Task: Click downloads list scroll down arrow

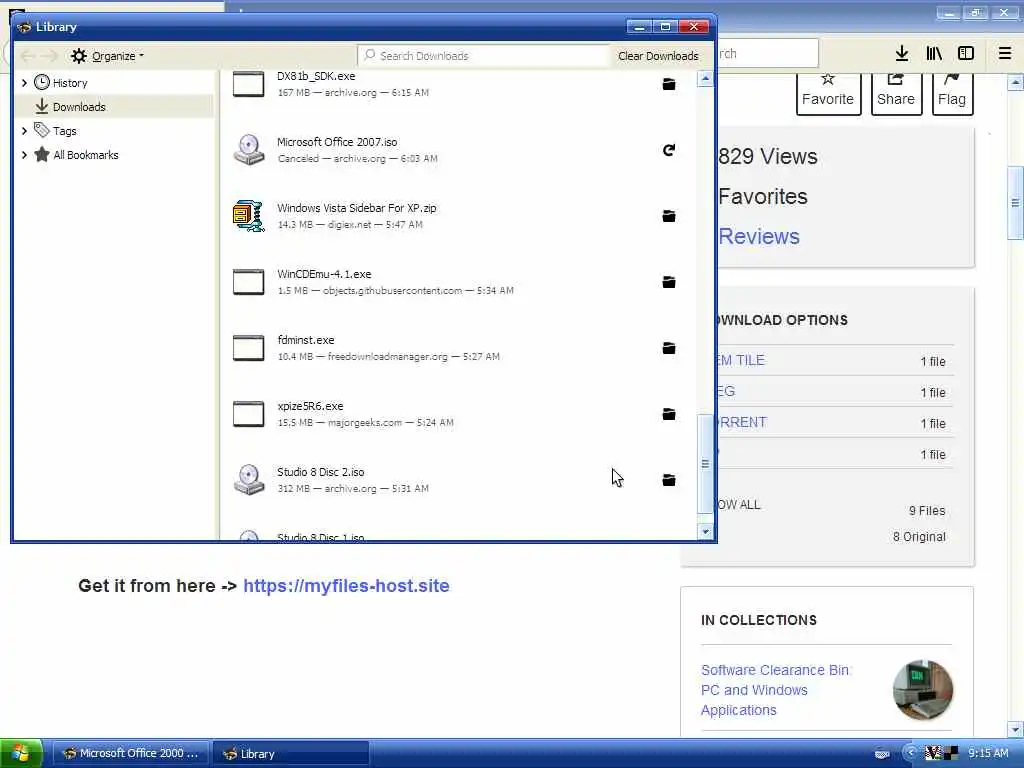Action: click(705, 532)
